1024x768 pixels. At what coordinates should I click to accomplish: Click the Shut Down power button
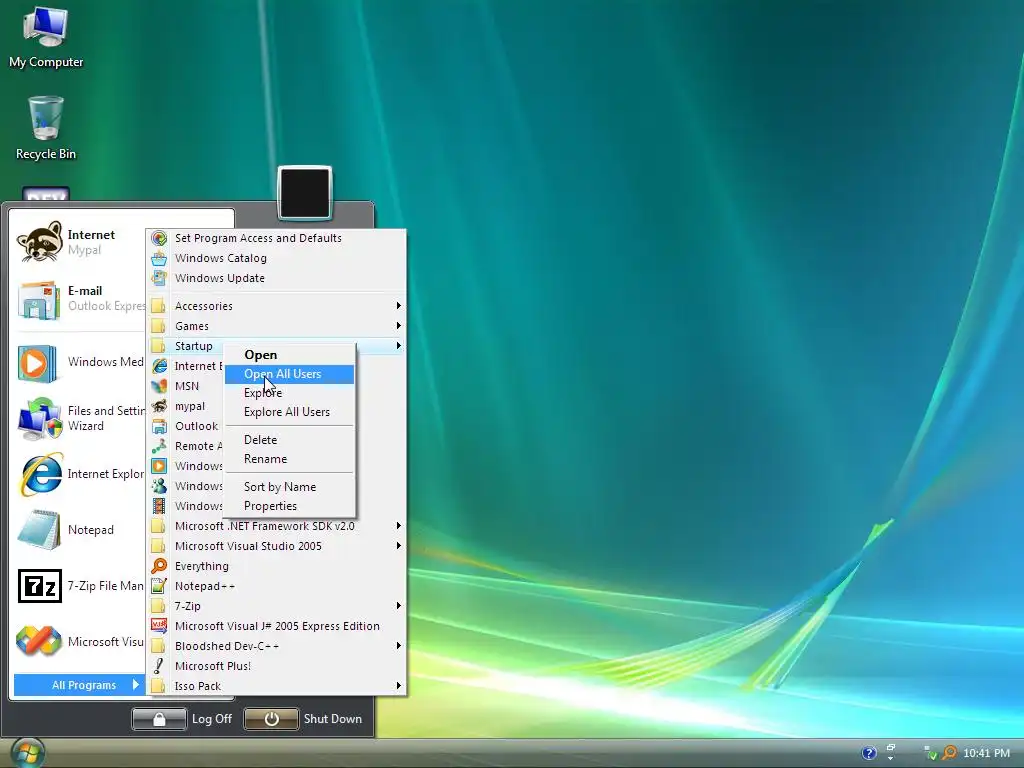point(271,719)
